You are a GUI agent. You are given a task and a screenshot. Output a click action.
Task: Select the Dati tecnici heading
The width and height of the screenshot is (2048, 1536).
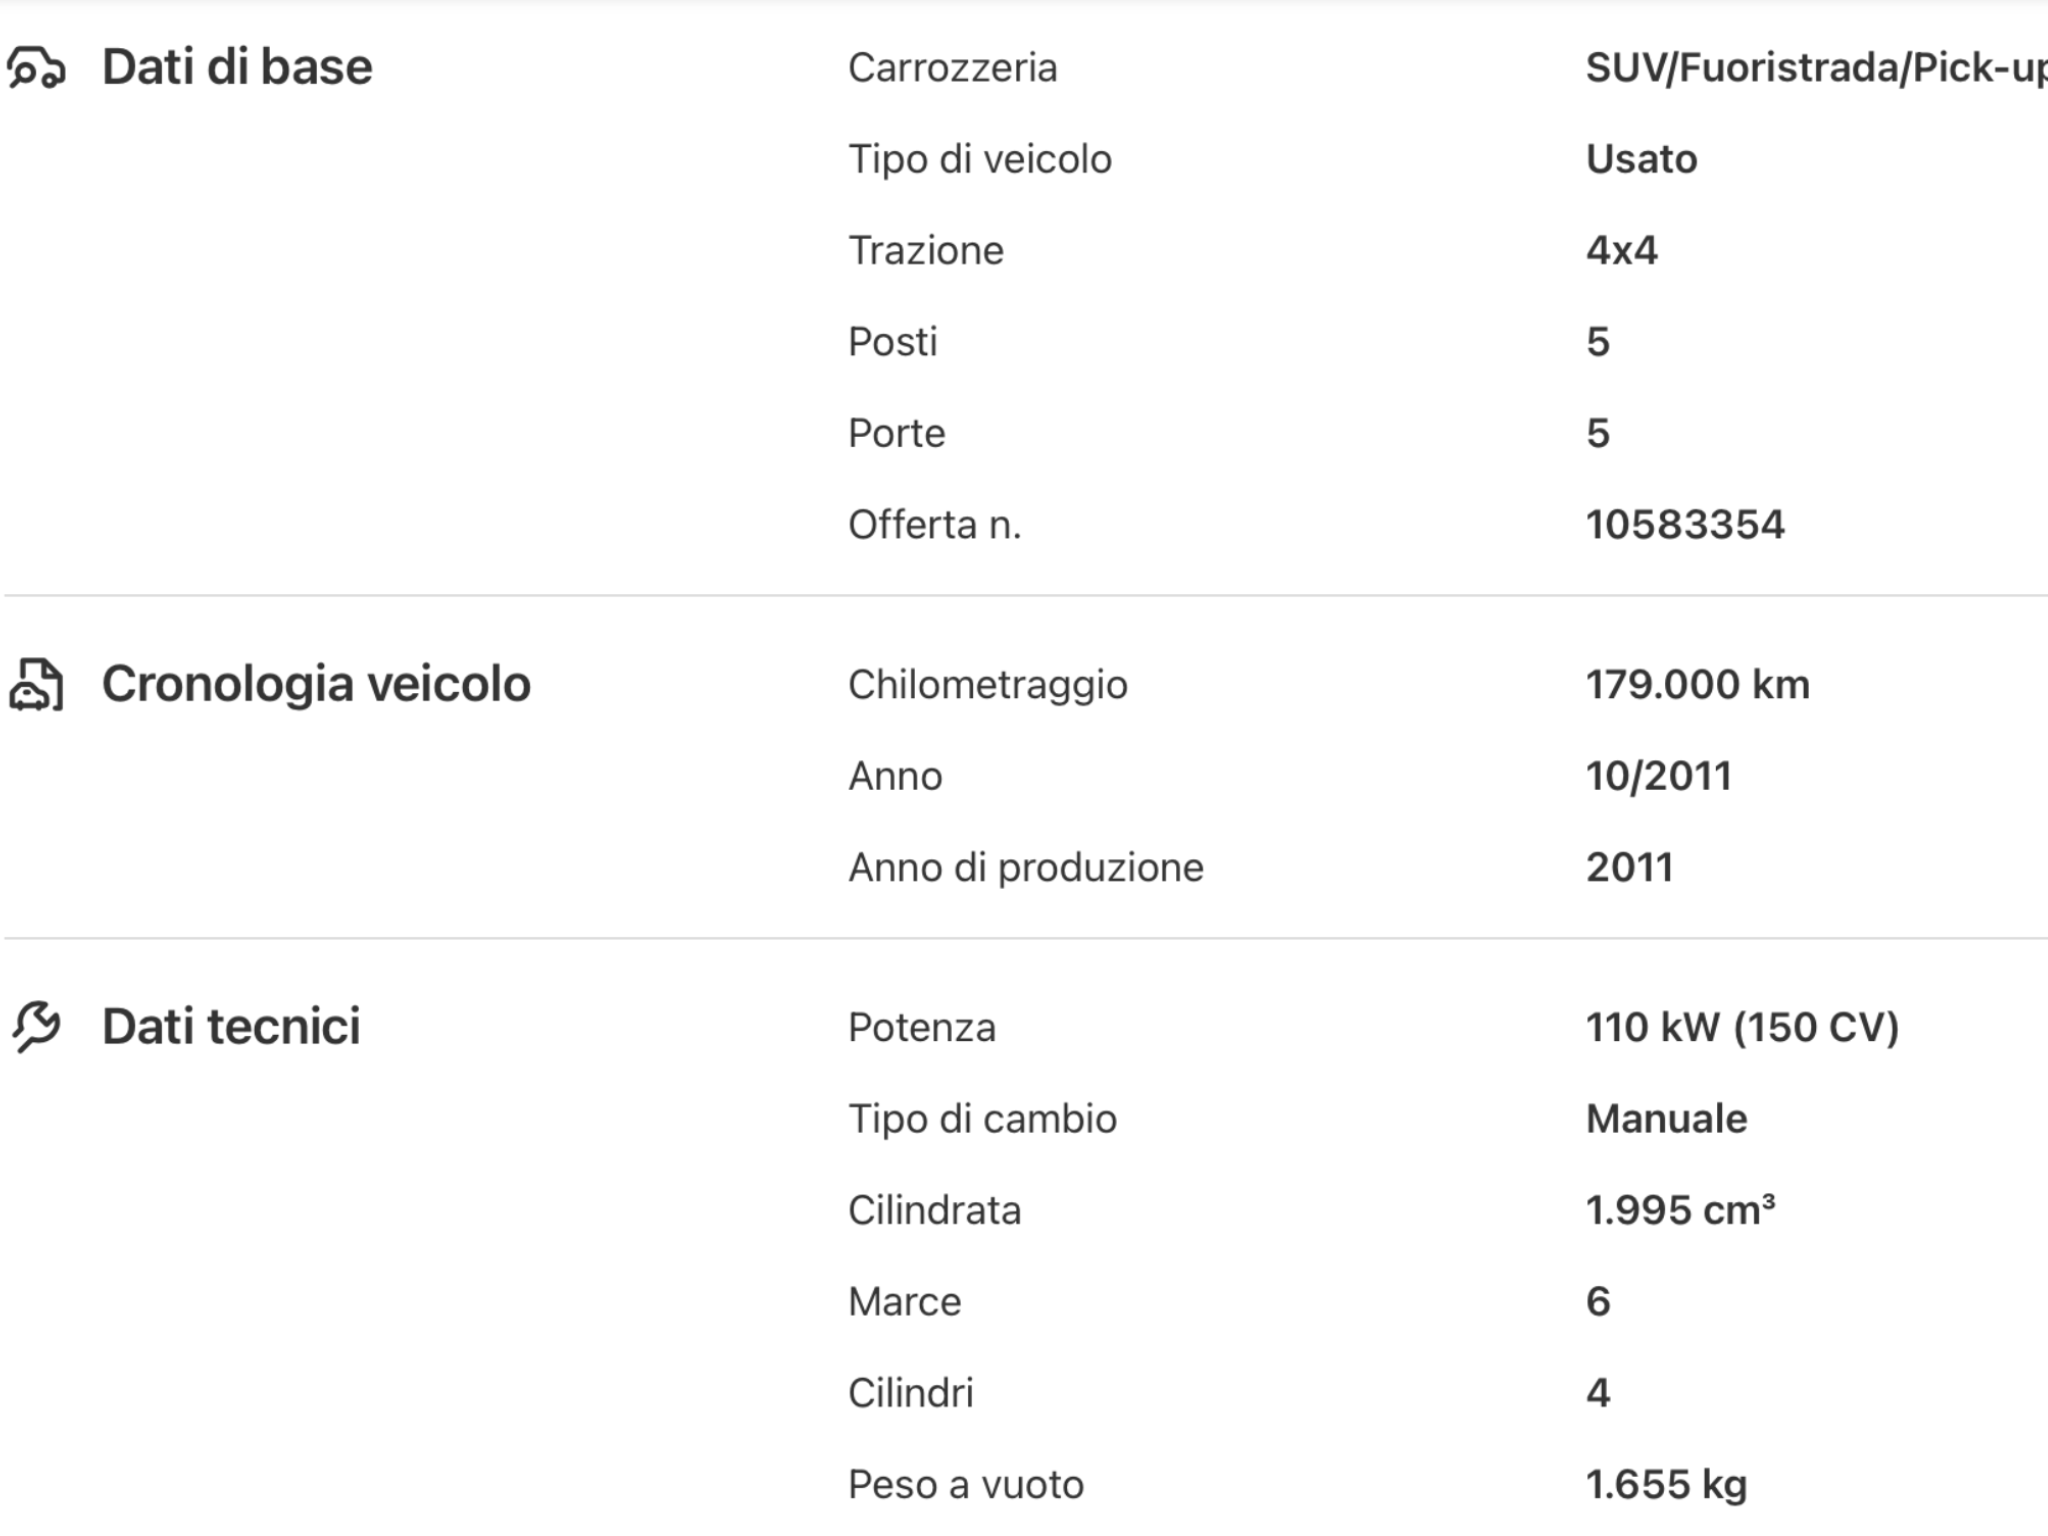(x=231, y=1027)
